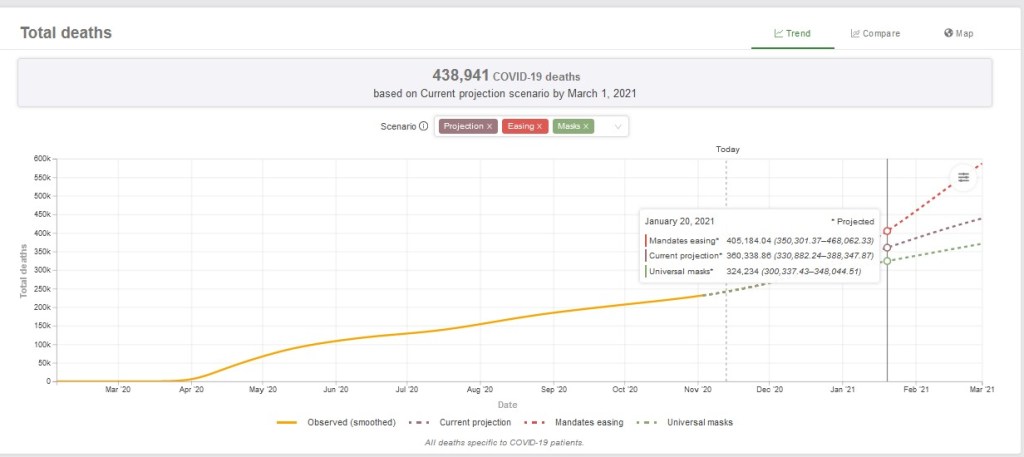This screenshot has height=457, width=1024.
Task: Click the line chart icon beside Trend
Action: pos(779,33)
